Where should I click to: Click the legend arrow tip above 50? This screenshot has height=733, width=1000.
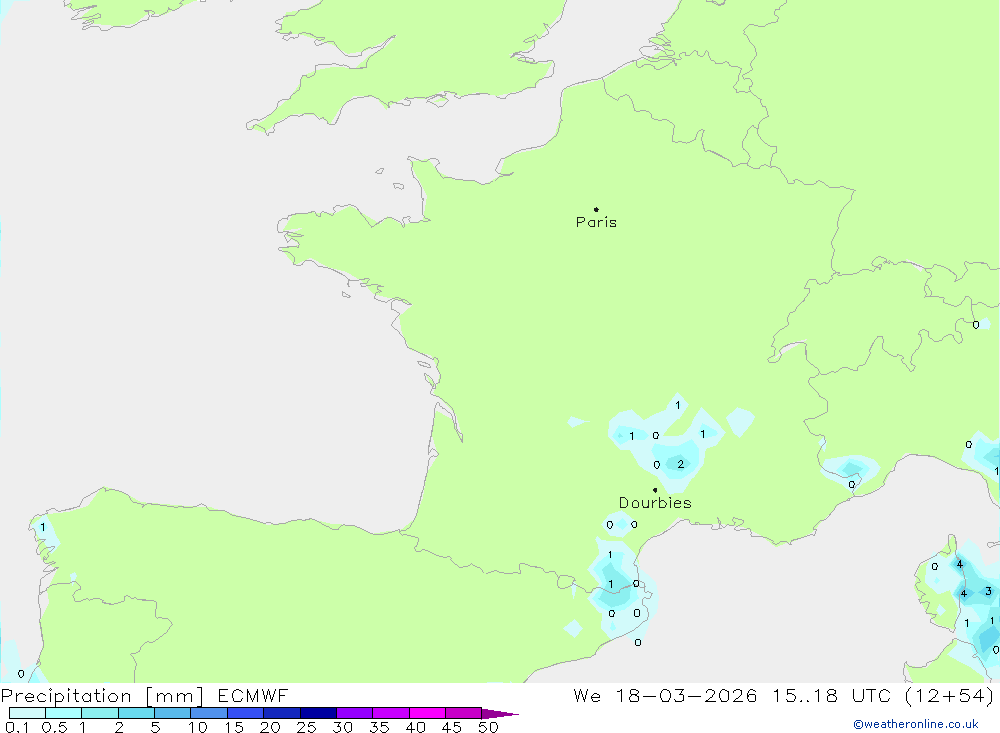pos(501,713)
